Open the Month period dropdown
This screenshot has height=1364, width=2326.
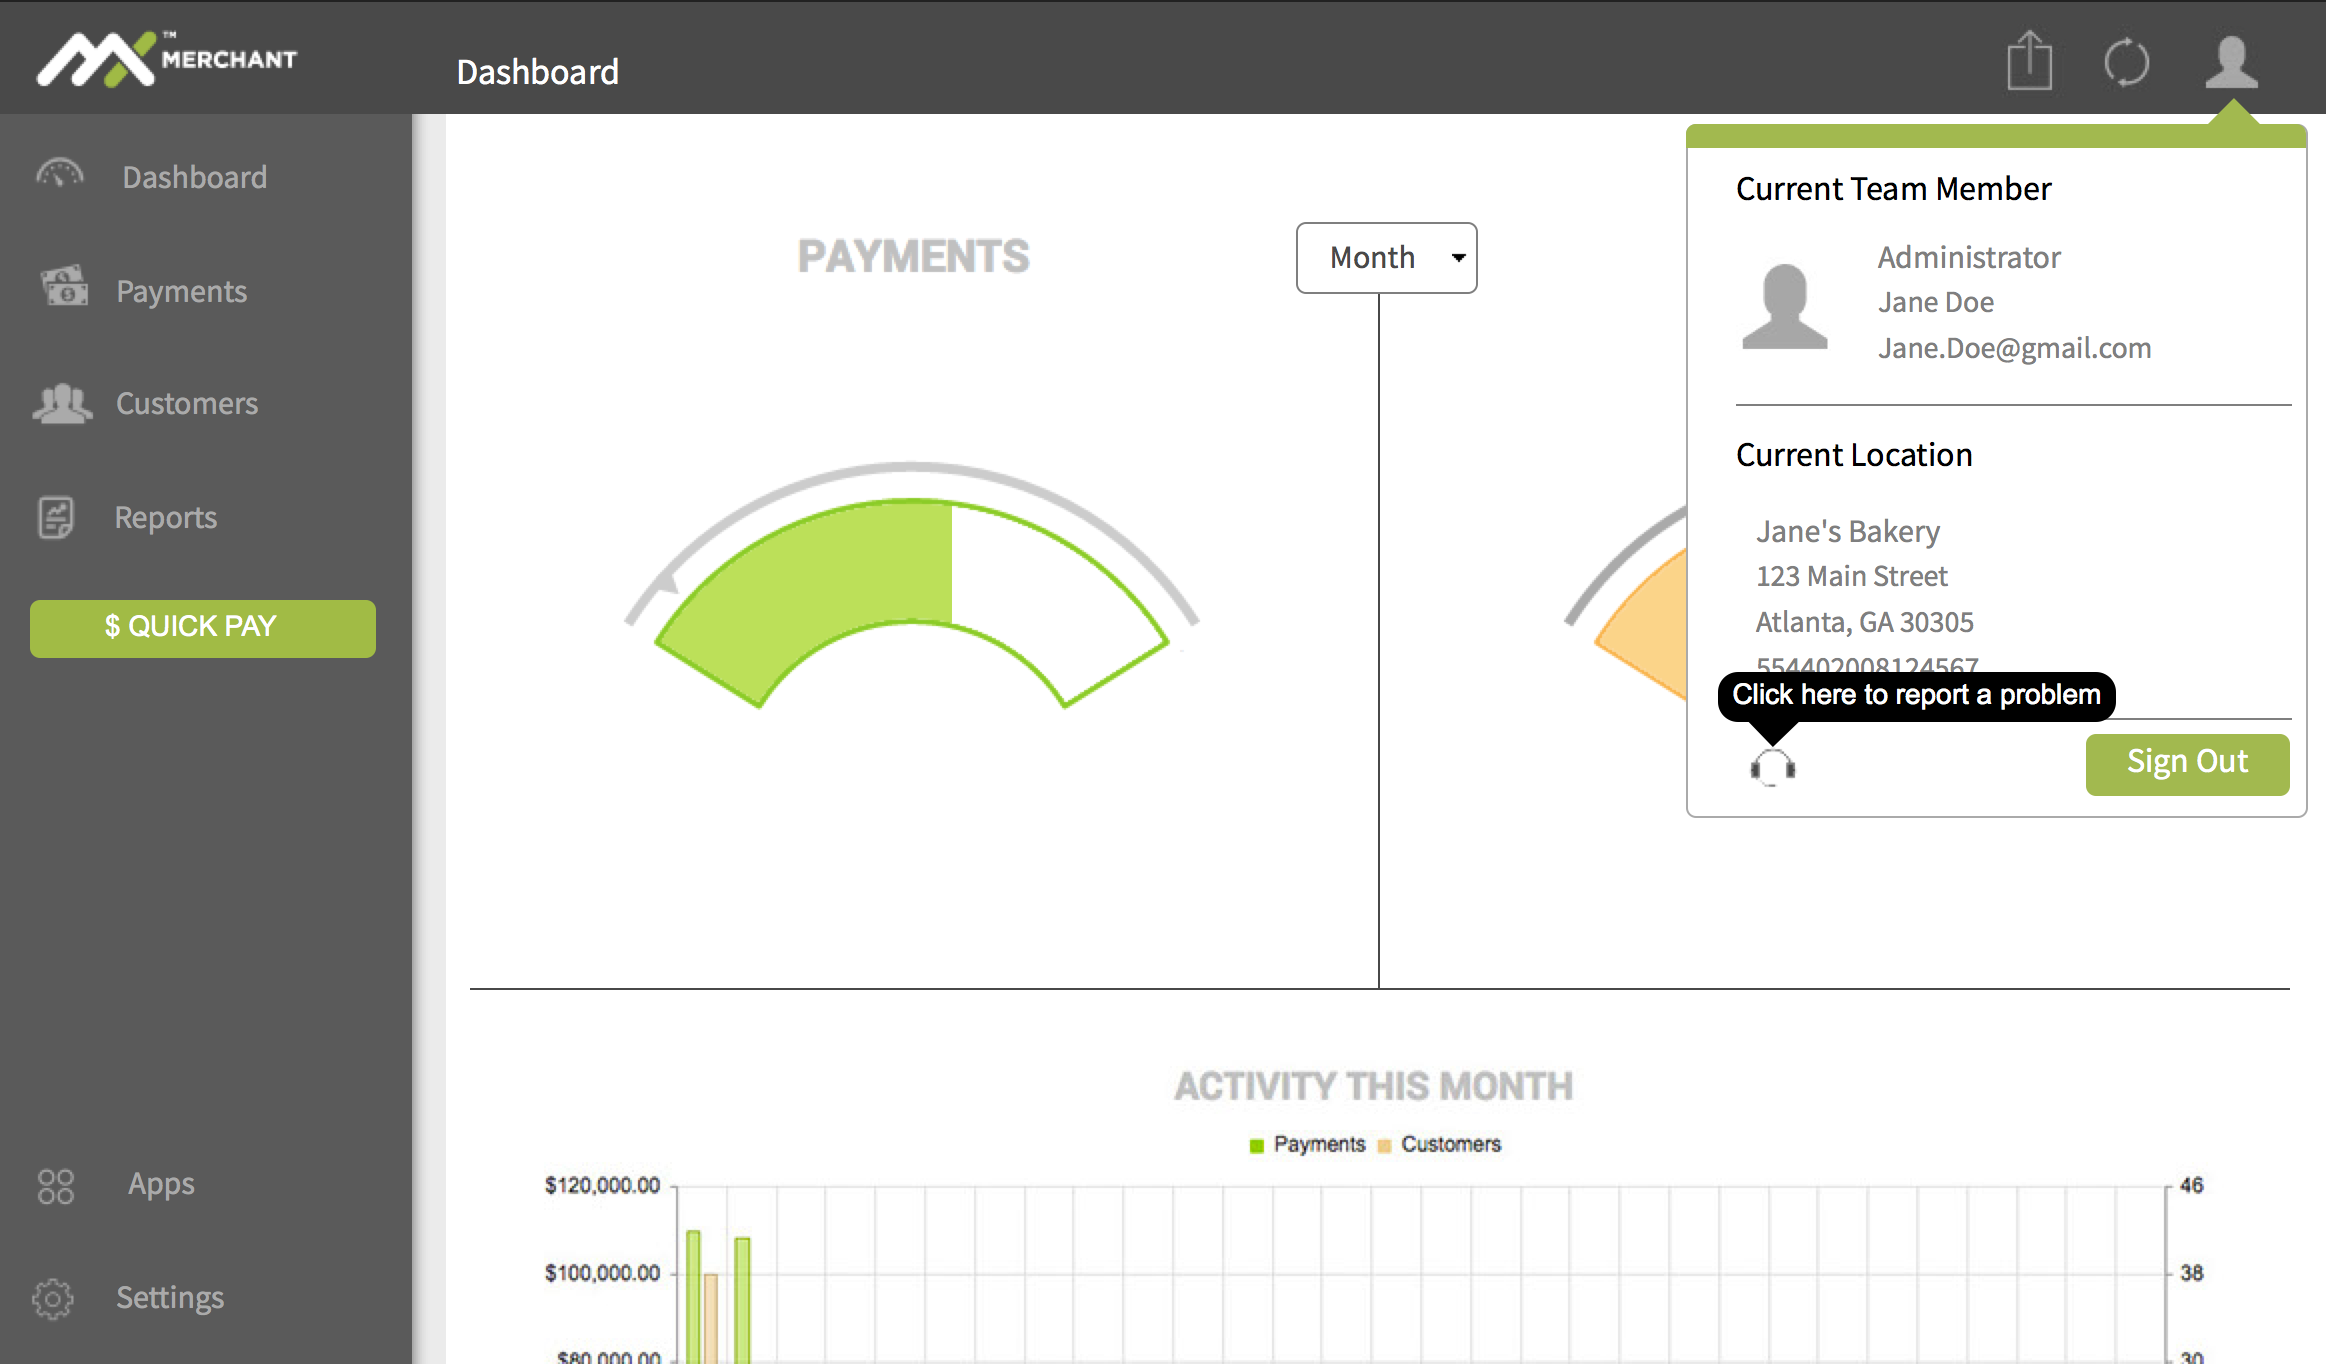tap(1385, 258)
